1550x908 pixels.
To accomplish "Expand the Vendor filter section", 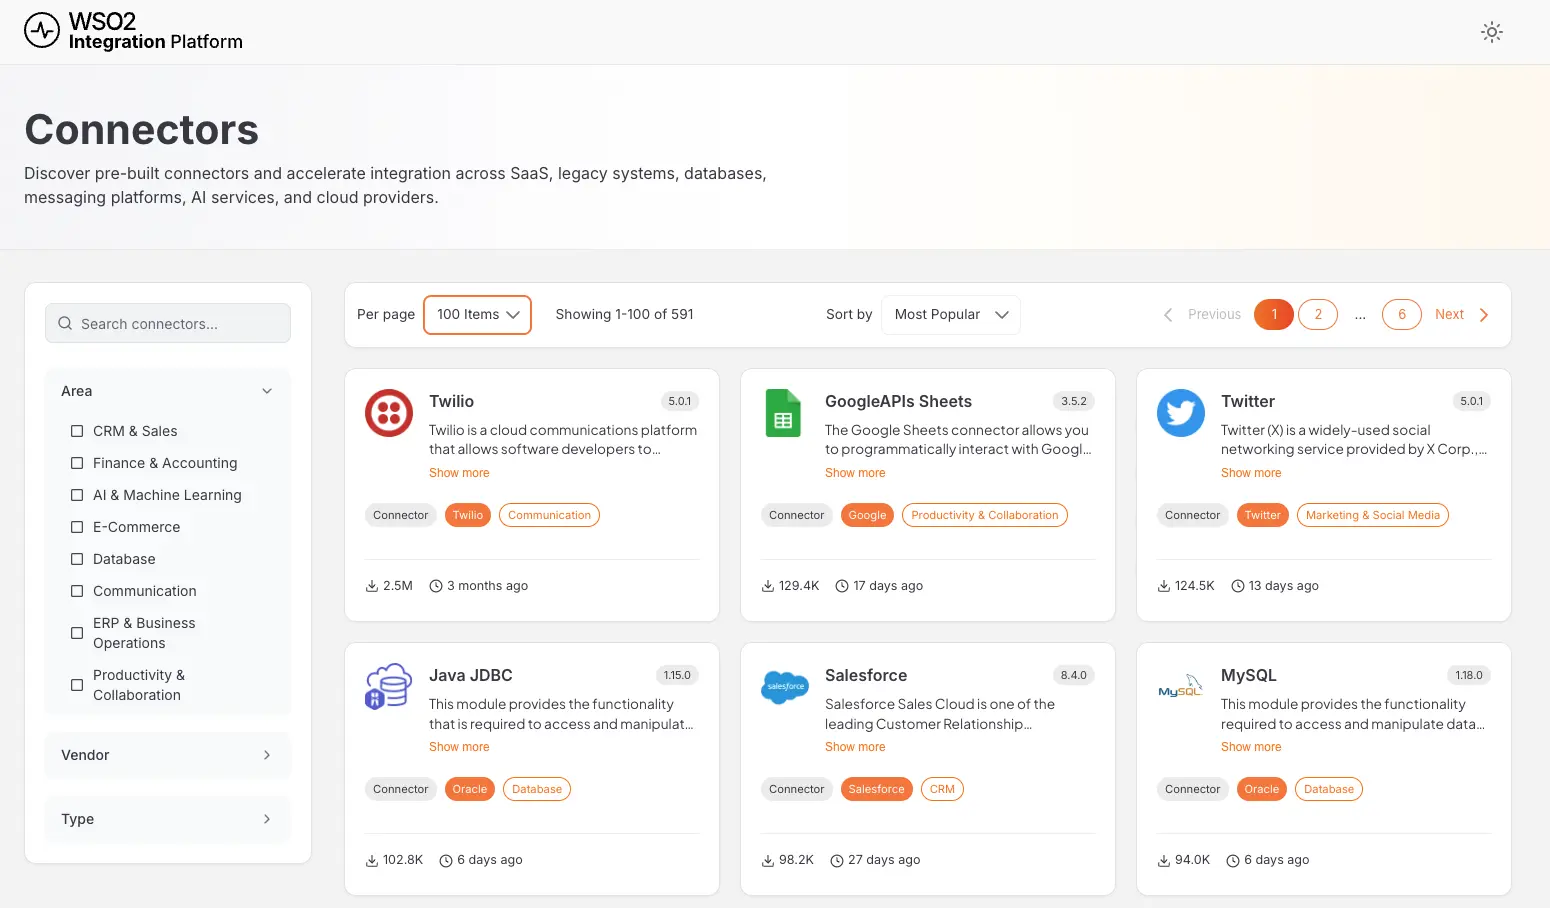I will tap(167, 755).
